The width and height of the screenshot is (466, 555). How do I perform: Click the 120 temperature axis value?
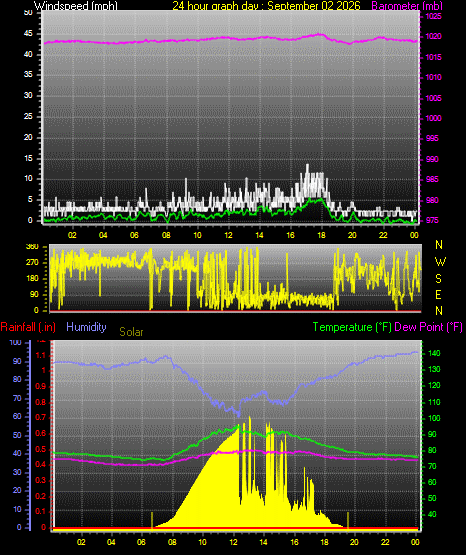click(x=434, y=385)
